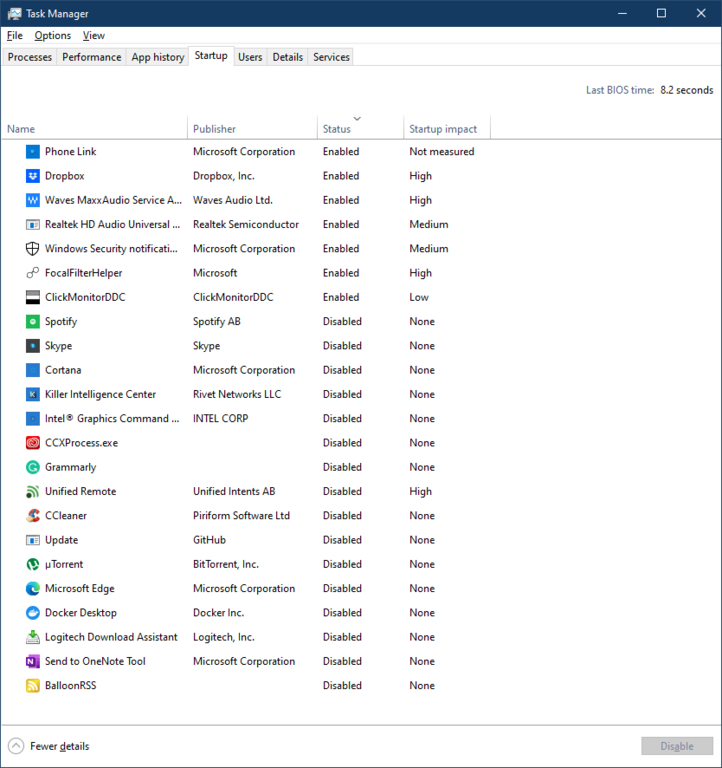Image resolution: width=722 pixels, height=768 pixels.
Task: Switch to the Services tab
Action: pyautogui.click(x=331, y=57)
